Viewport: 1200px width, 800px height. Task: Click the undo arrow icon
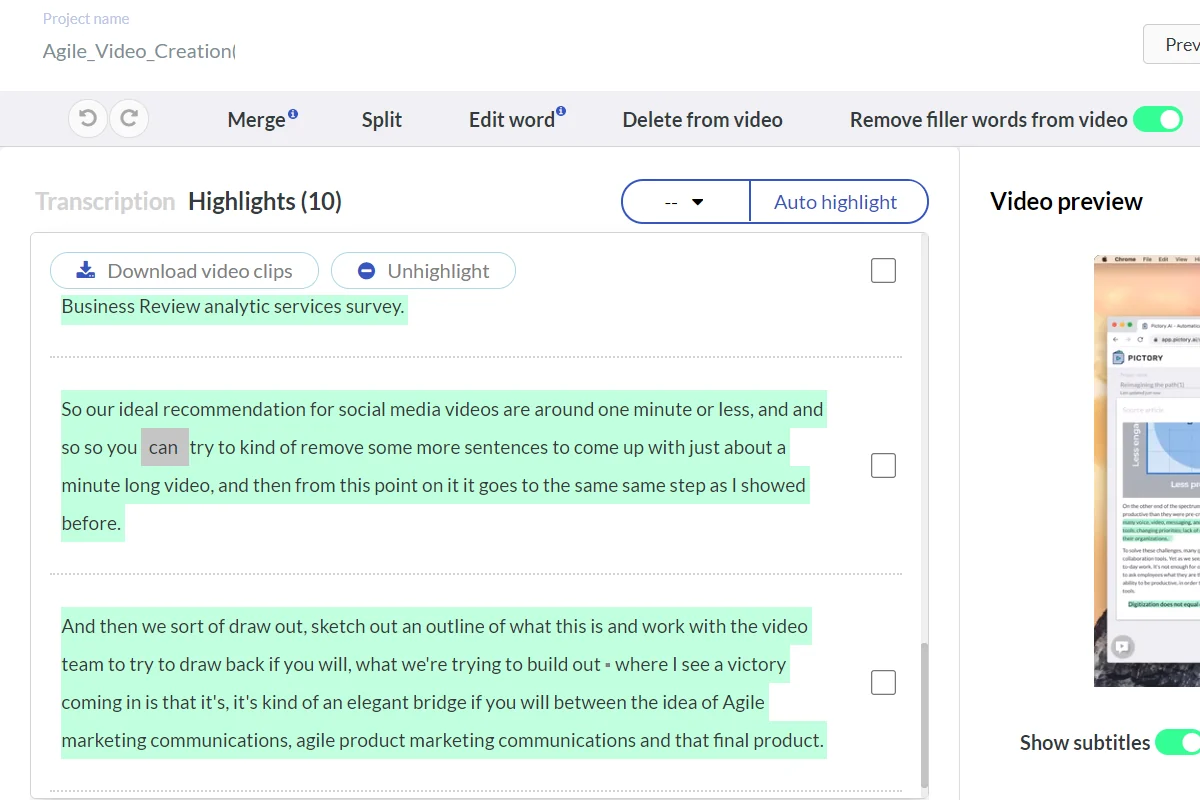coord(88,119)
